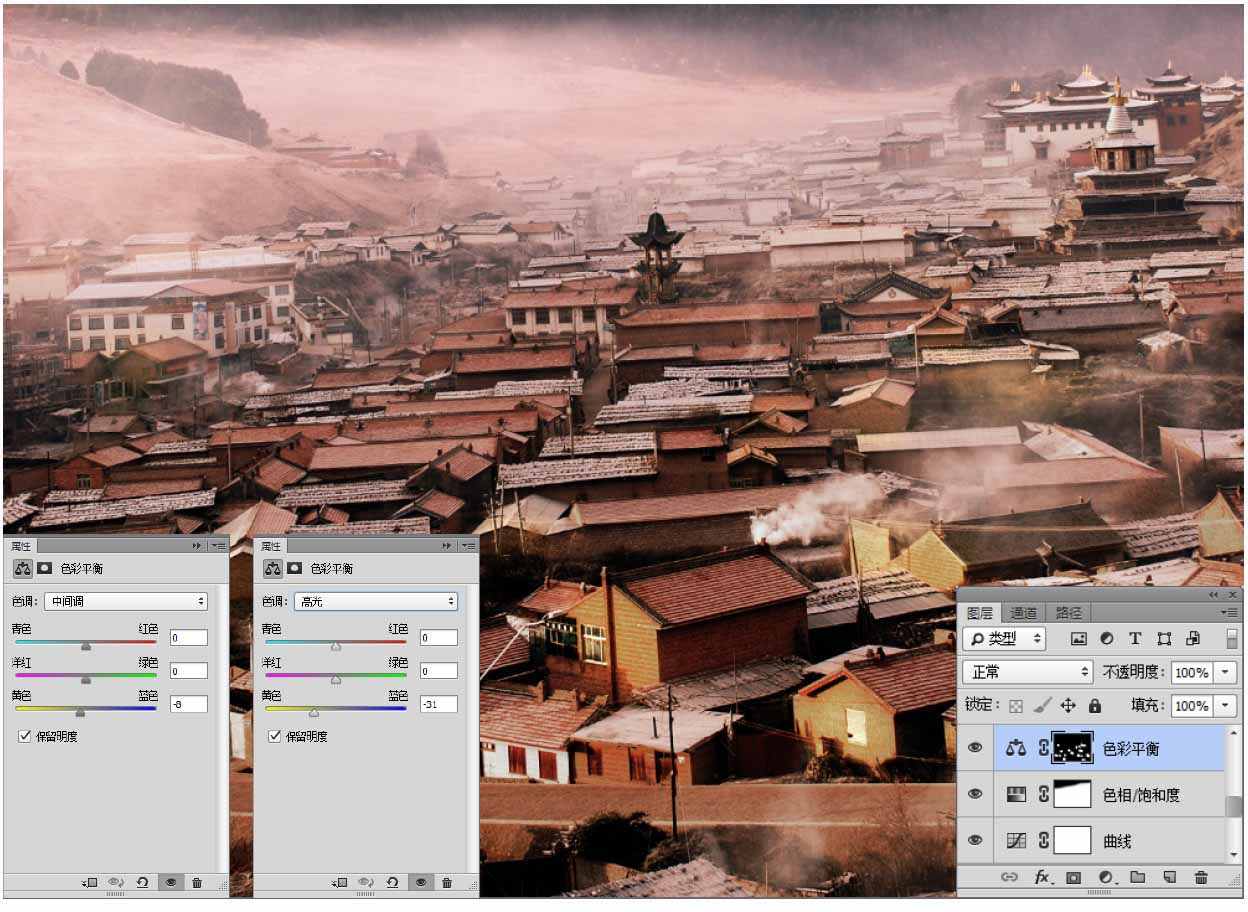1248x912 pixels.
Task: Toggle the mask link on the 色彩平衡 layer
Action: tap(1044, 747)
